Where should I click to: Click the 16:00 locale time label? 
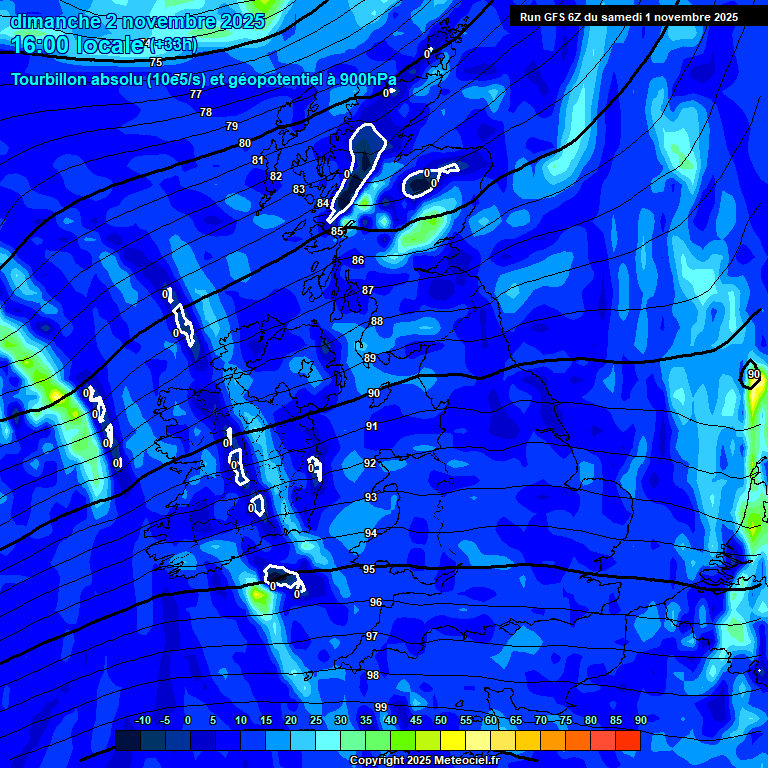tap(76, 44)
